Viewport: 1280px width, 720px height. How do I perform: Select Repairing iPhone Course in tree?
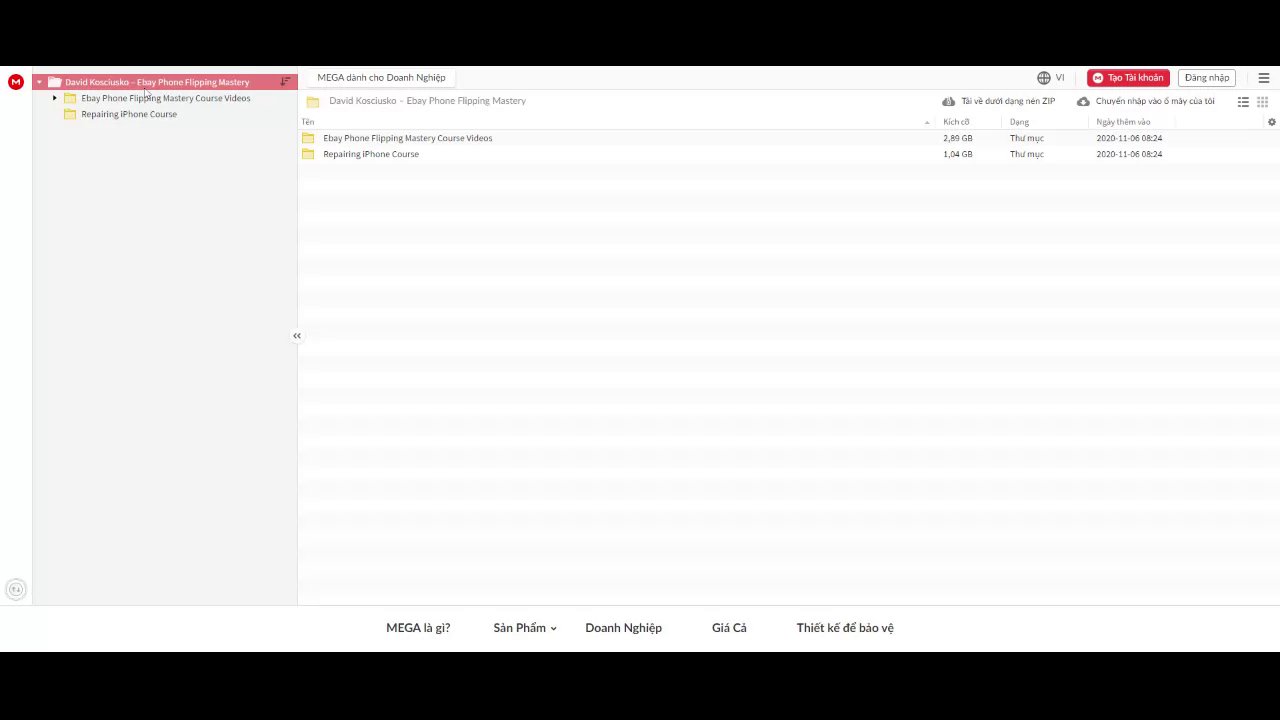[129, 114]
